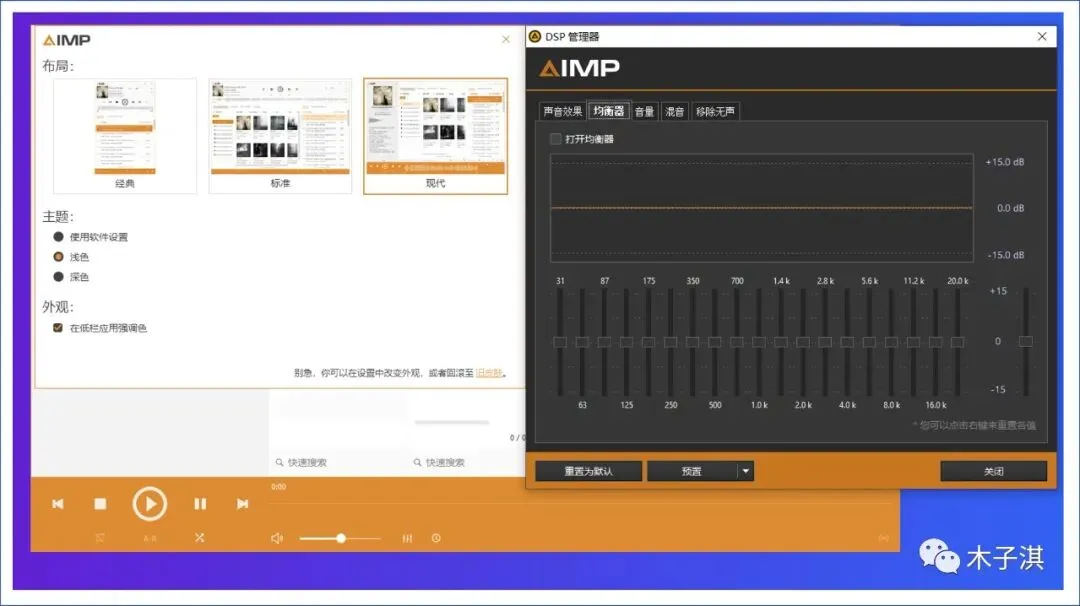The image size is (1080, 606).
Task: Open the timer clock icon in the player bar
Action: coord(436,538)
